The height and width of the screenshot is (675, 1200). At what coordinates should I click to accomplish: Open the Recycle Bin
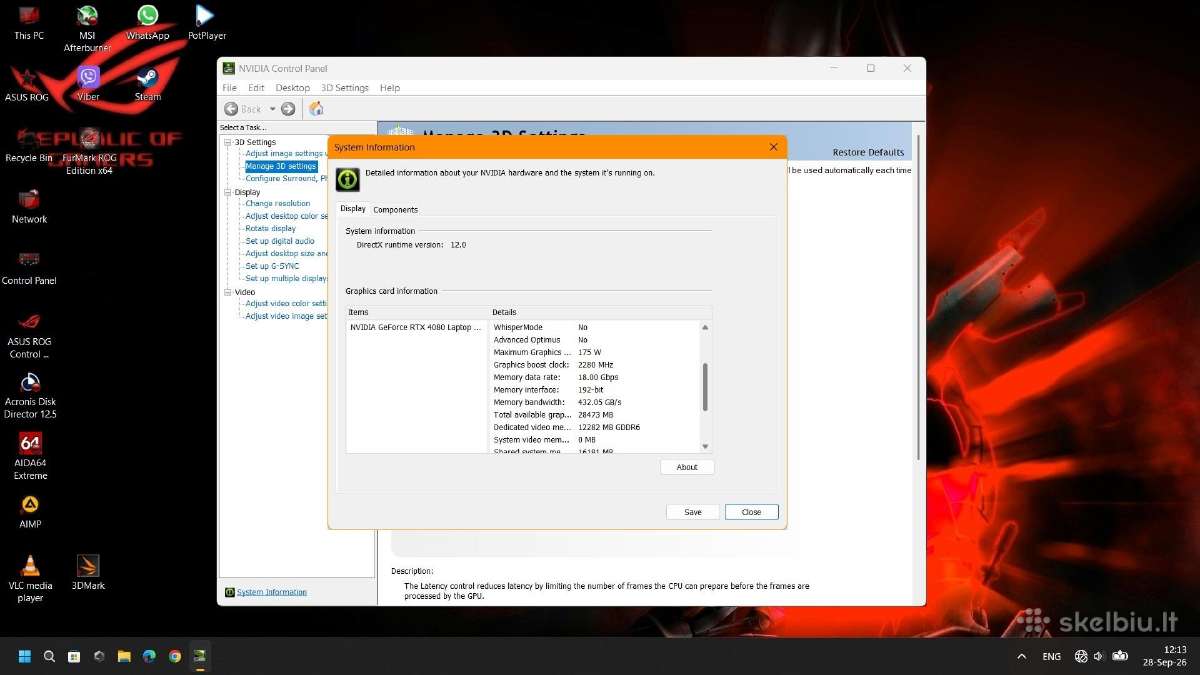pos(29,145)
